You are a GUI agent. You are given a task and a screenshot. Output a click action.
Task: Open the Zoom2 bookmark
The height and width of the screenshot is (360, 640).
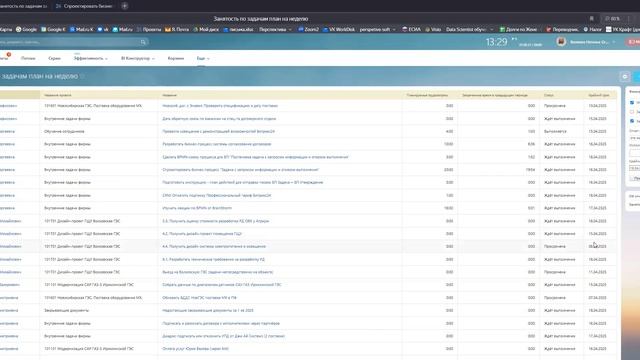tap(309, 29)
